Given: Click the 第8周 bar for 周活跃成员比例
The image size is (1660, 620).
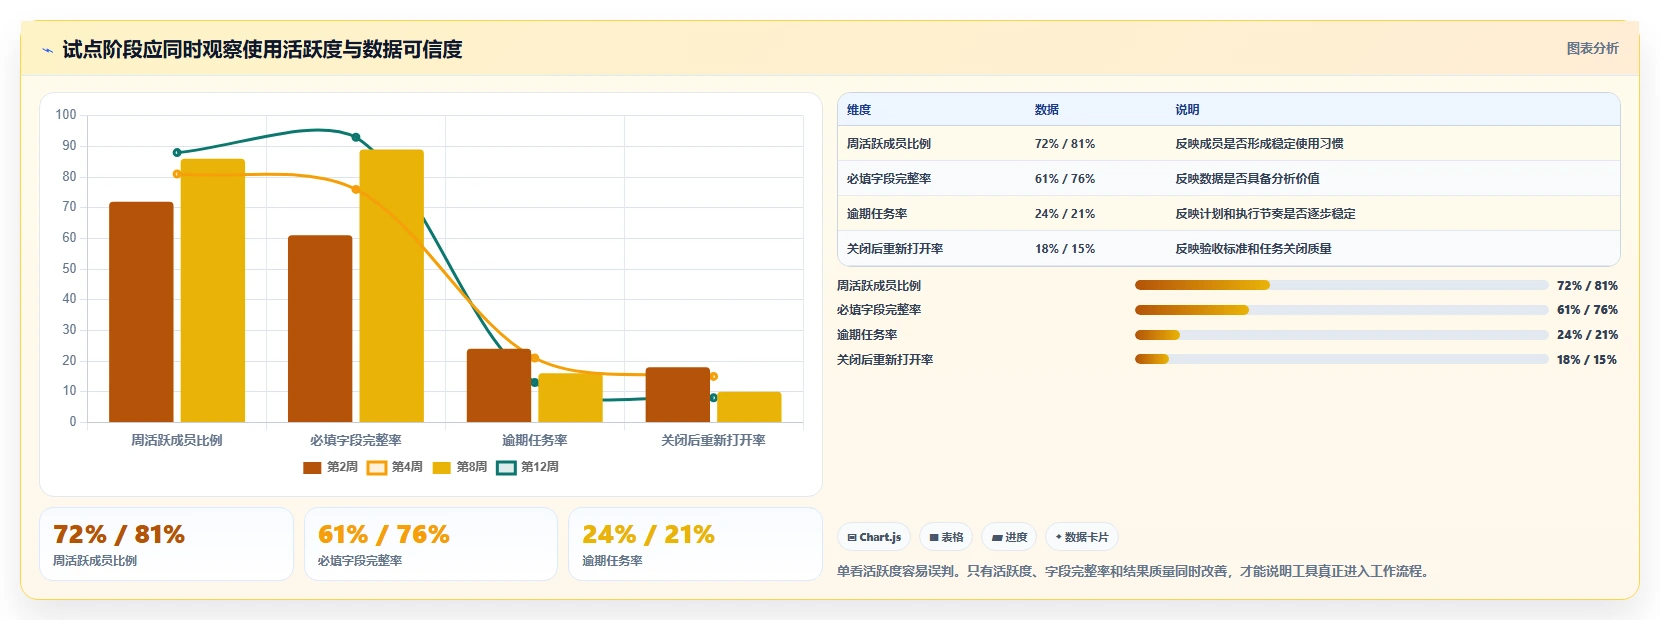Looking at the screenshot, I should coord(213,290).
